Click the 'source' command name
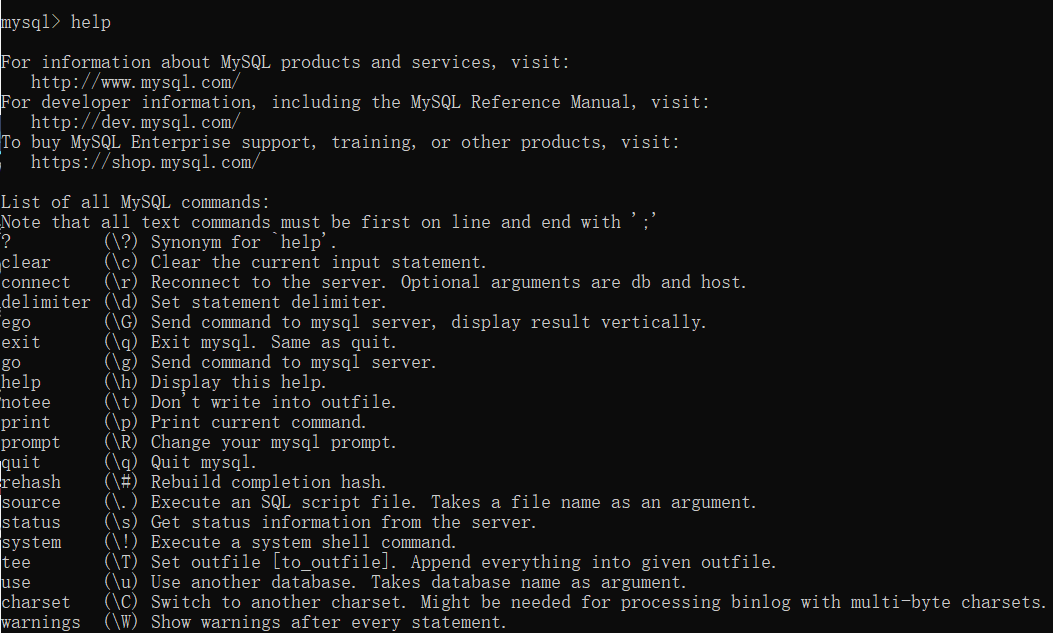1053x633 pixels. [31, 502]
